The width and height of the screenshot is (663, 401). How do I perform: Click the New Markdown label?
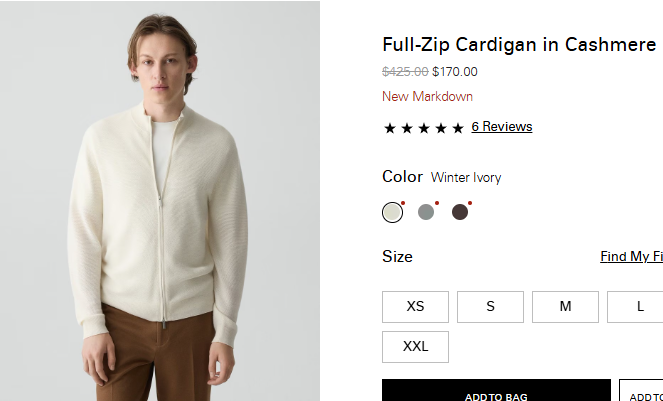[427, 97]
